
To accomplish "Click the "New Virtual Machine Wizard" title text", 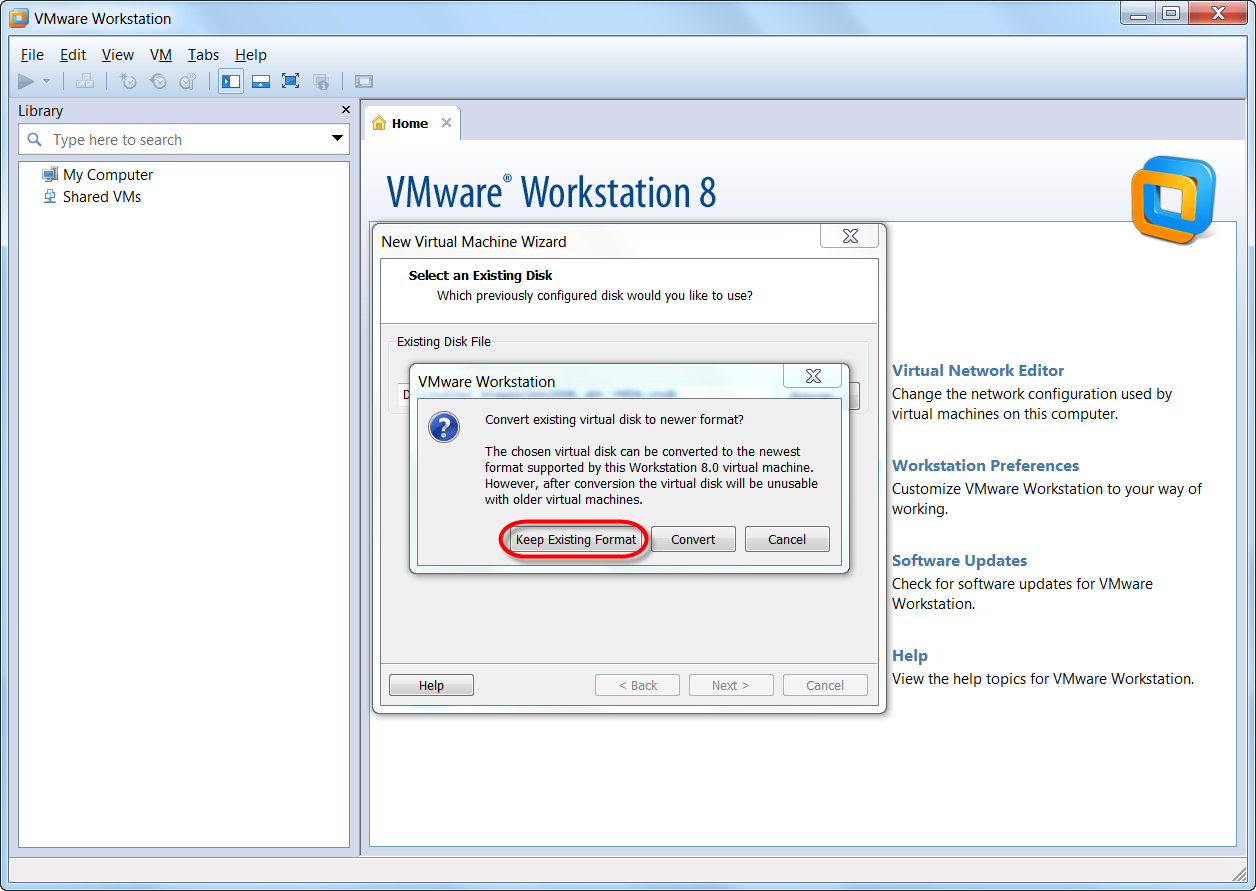I will pyautogui.click(x=474, y=242).
